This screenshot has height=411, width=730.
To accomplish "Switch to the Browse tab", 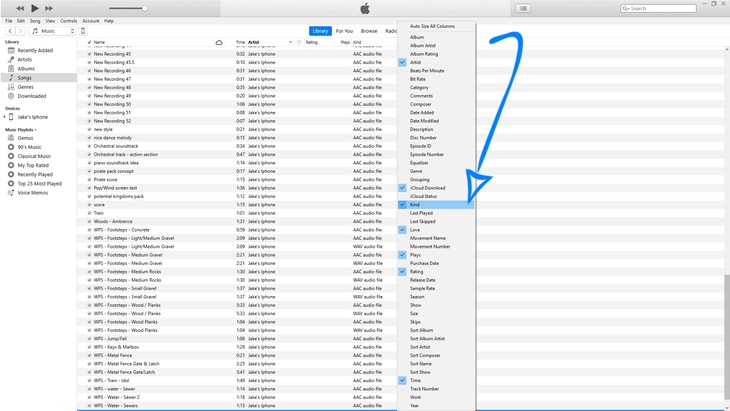I will (x=369, y=31).
